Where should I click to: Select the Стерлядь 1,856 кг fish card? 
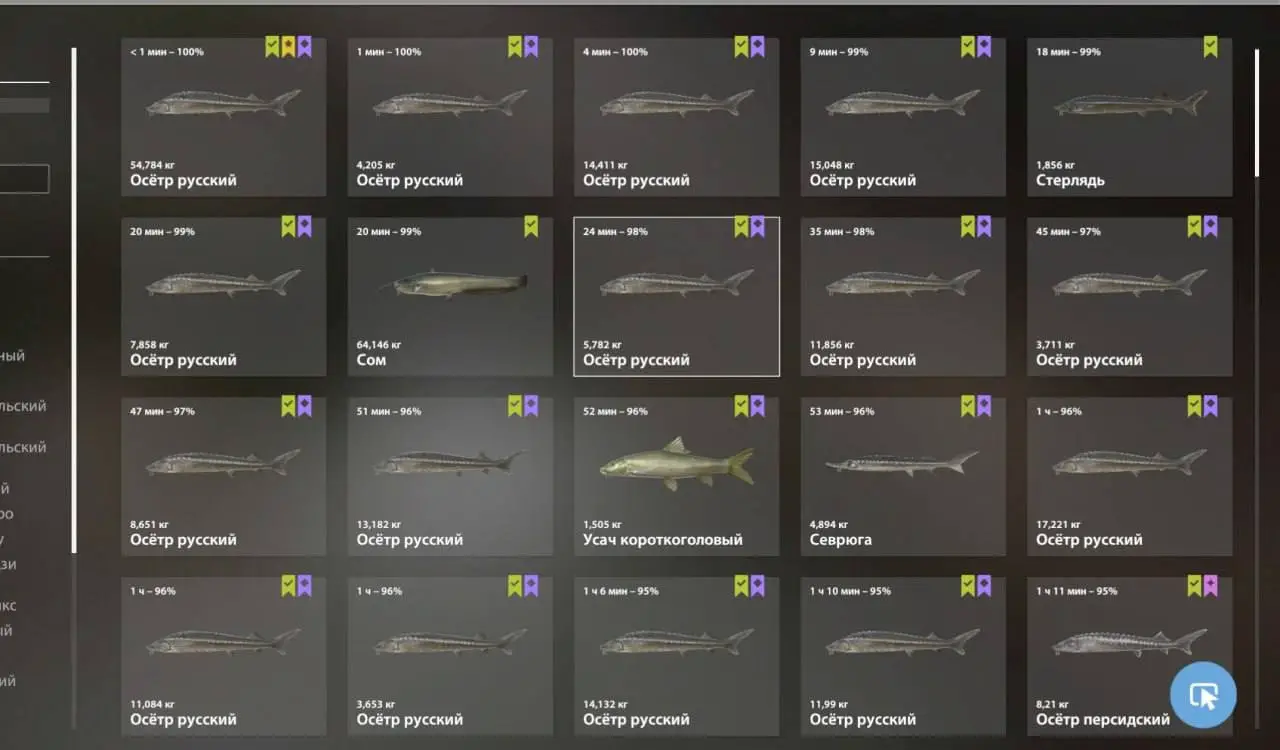click(x=1130, y=117)
